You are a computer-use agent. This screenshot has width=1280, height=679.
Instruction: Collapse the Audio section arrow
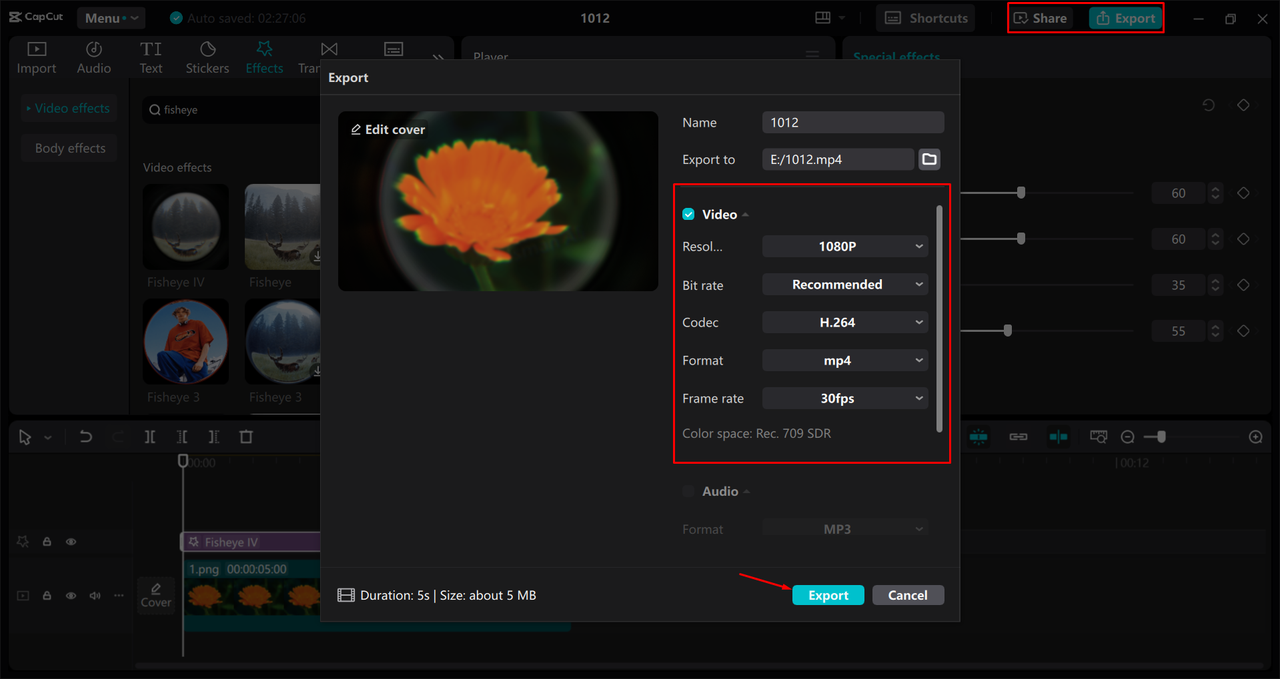click(x=746, y=491)
